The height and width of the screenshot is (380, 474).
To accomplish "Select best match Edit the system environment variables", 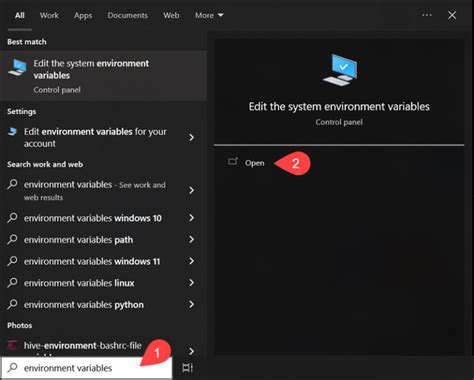I will coord(103,76).
